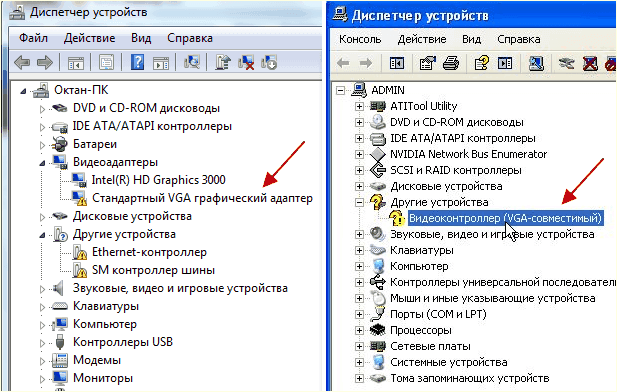This screenshot has height=392, width=617.
Task: Click the ADMIN computer icon in the right tree
Action: click(359, 90)
